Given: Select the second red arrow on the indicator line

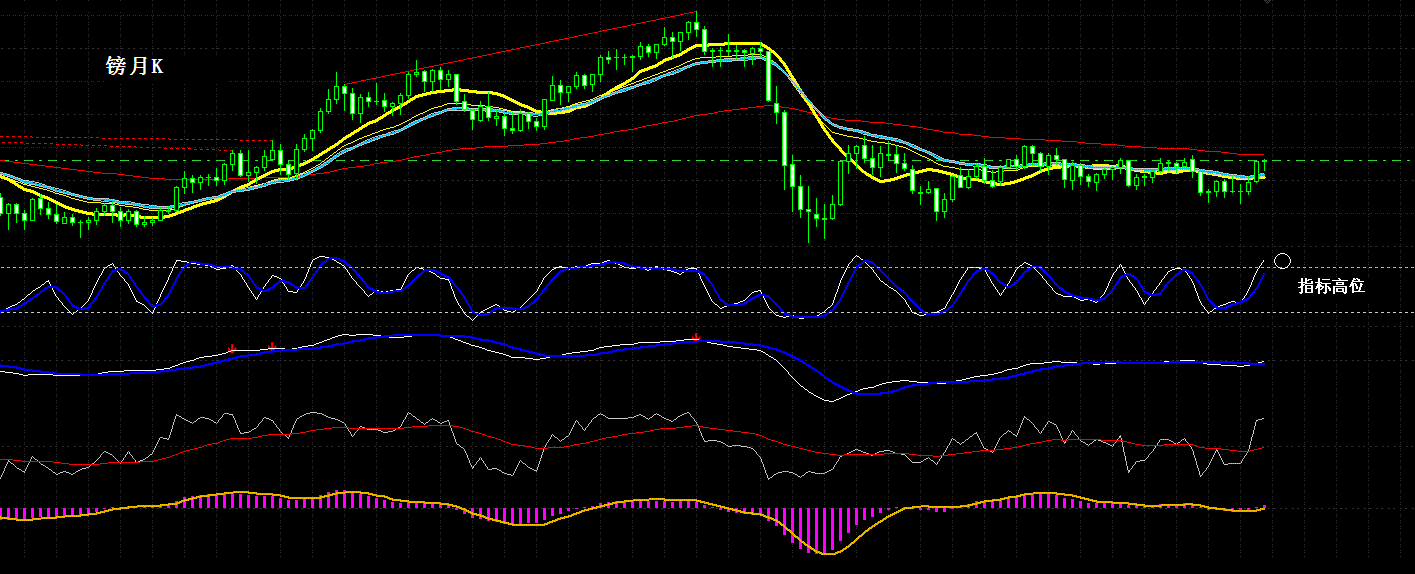Looking at the screenshot, I should 272,346.
